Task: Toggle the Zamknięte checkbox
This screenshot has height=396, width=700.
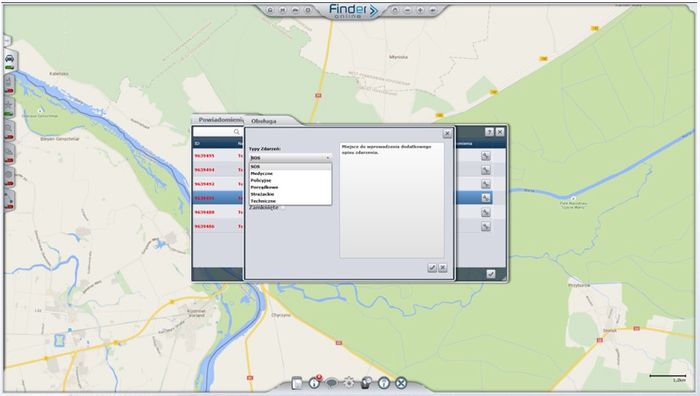Action: (x=283, y=208)
